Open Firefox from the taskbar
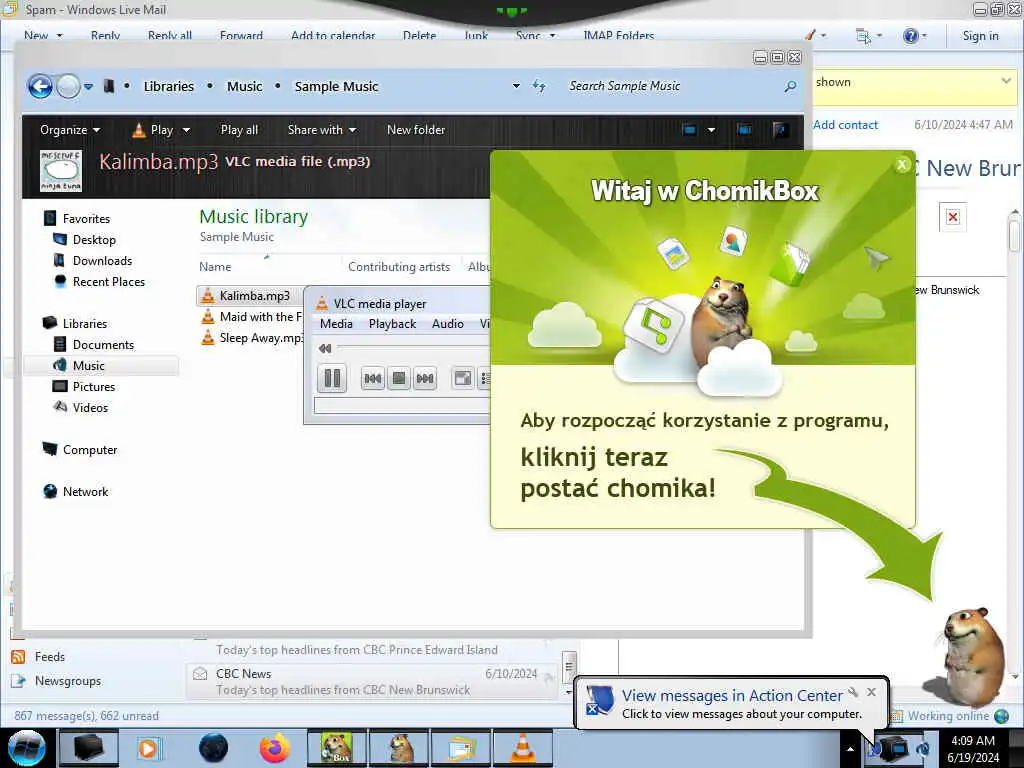The height and width of the screenshot is (768, 1024). coord(274,748)
